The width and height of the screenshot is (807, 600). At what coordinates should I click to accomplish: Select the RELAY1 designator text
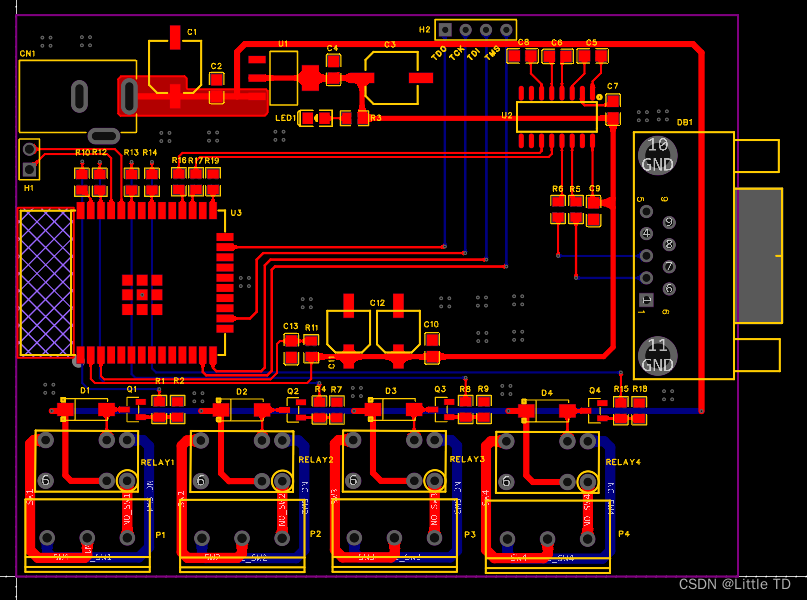point(157,462)
